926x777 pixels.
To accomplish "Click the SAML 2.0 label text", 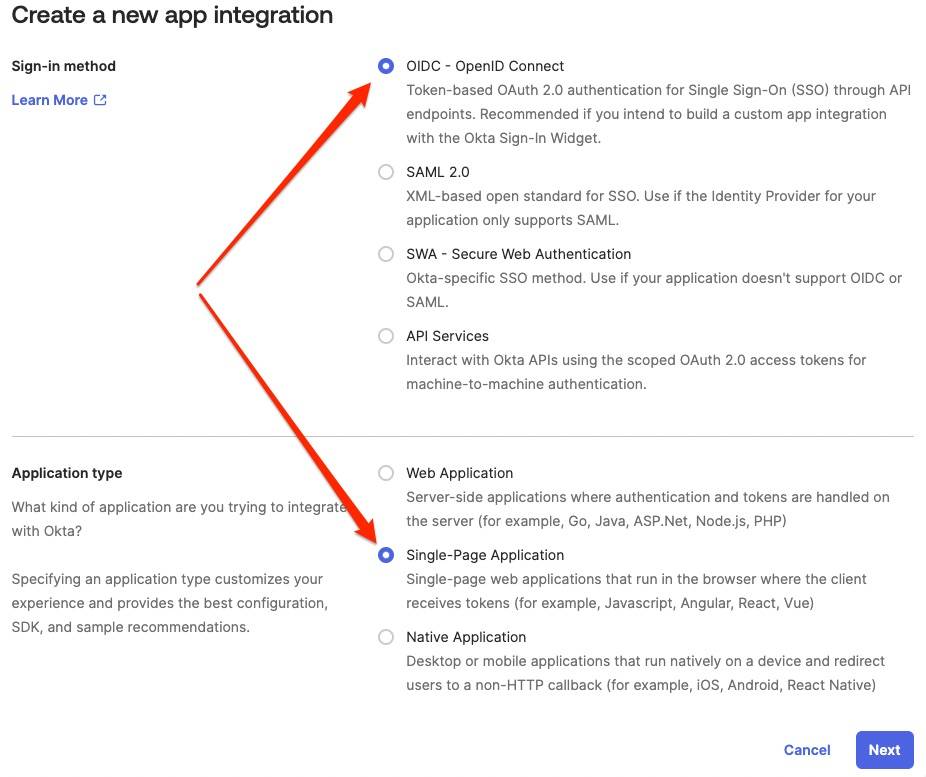I will (x=438, y=172).
